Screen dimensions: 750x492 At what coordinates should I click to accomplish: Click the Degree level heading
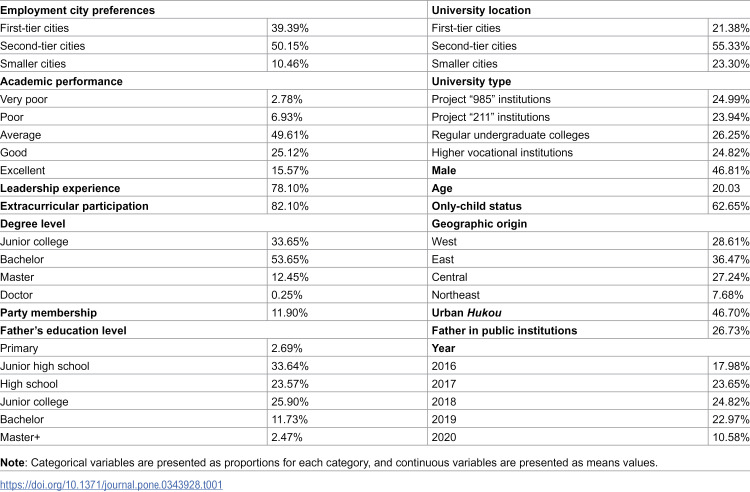pos(33,224)
